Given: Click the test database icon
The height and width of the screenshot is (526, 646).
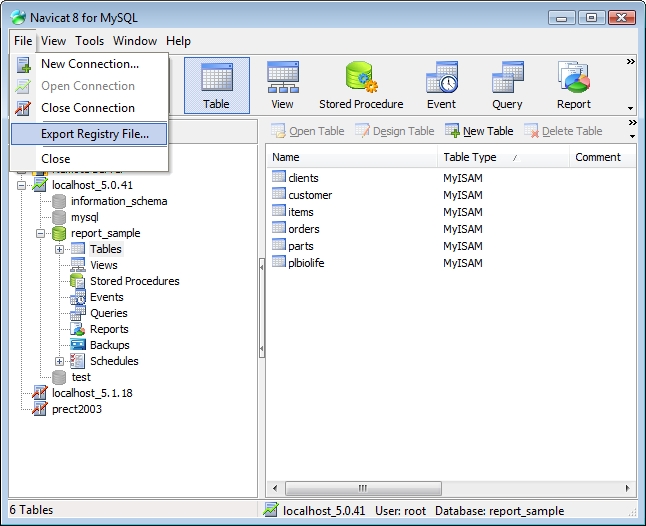Looking at the screenshot, I should pos(59,377).
